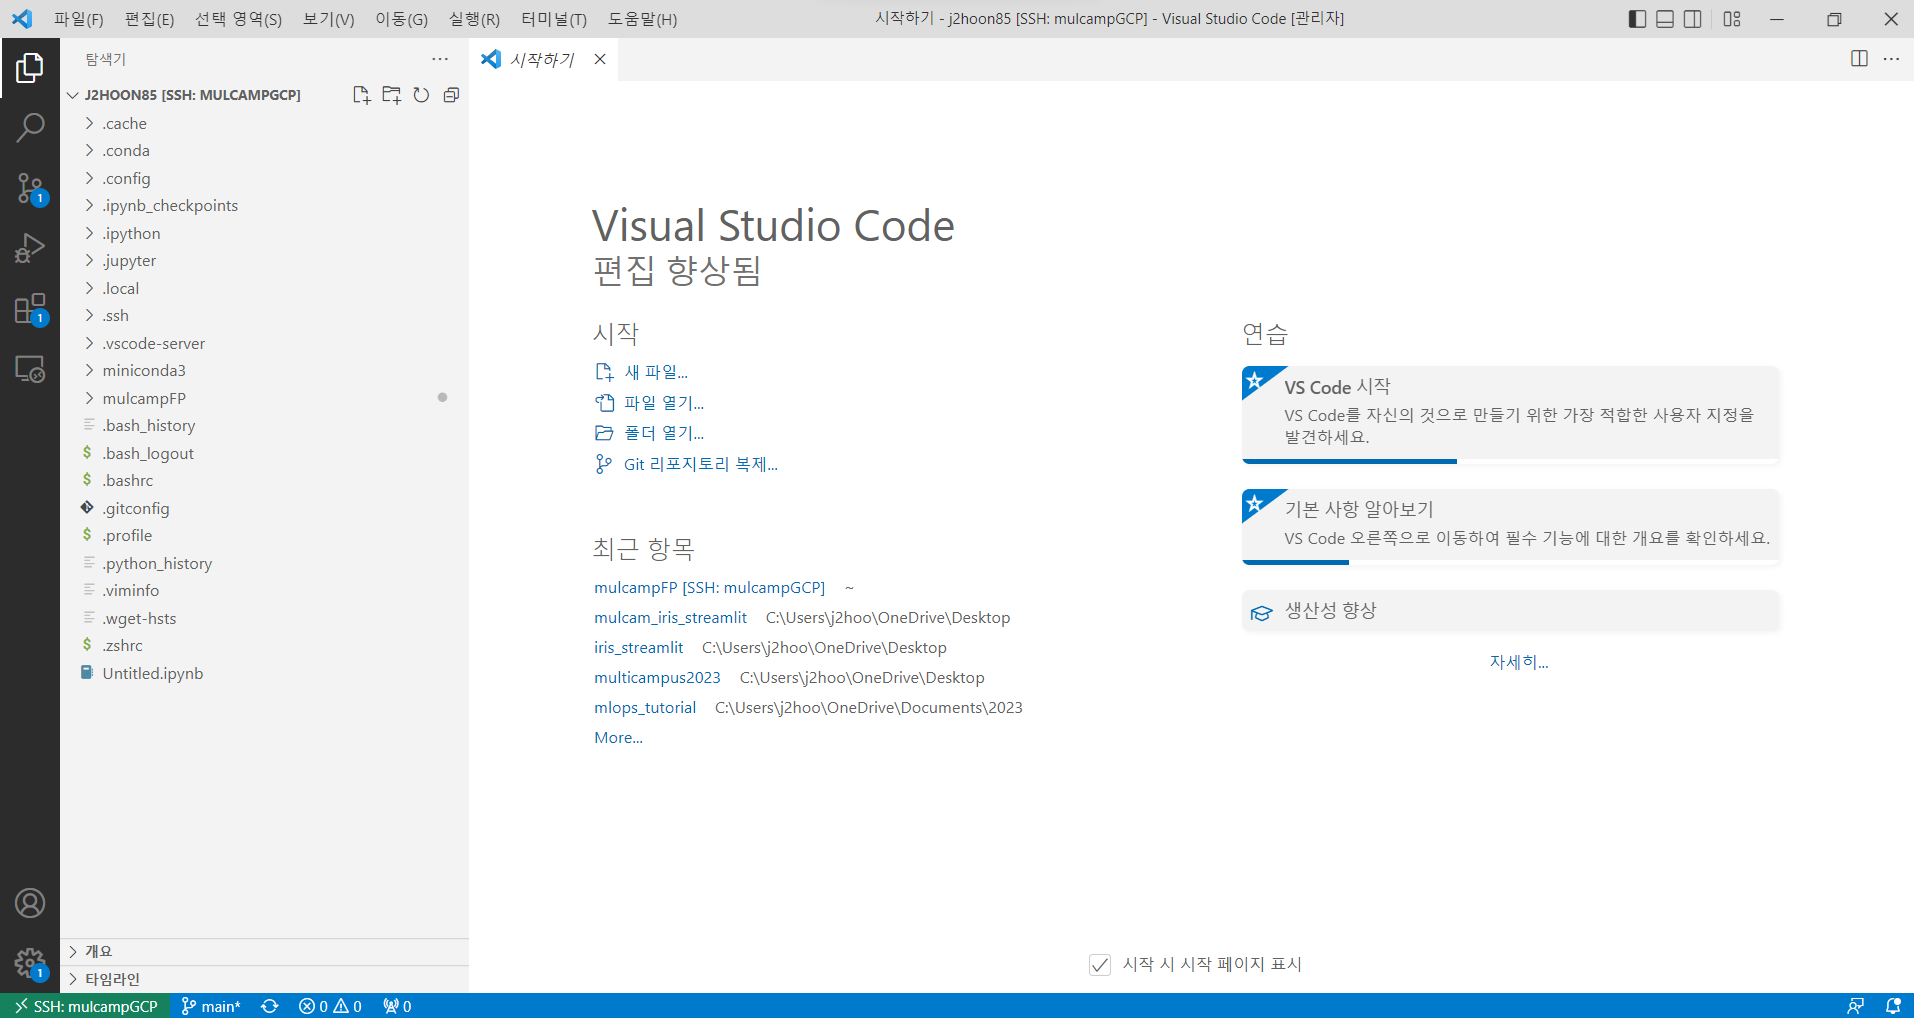The image size is (1914, 1018).
Task: Open the VS Code 시작 walkthrough card
Action: point(1510,414)
